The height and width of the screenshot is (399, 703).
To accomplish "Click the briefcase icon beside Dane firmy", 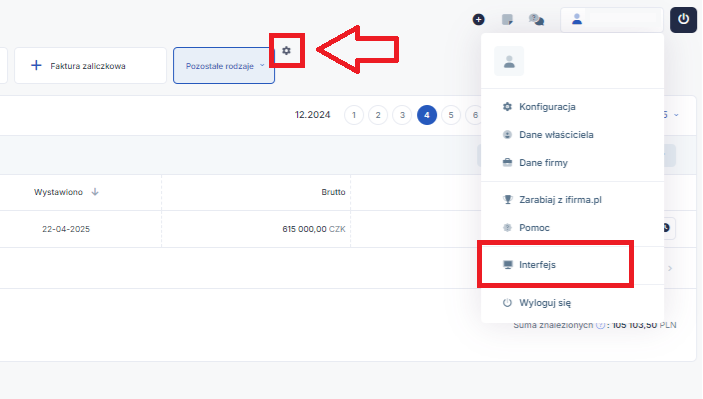I will point(507,163).
